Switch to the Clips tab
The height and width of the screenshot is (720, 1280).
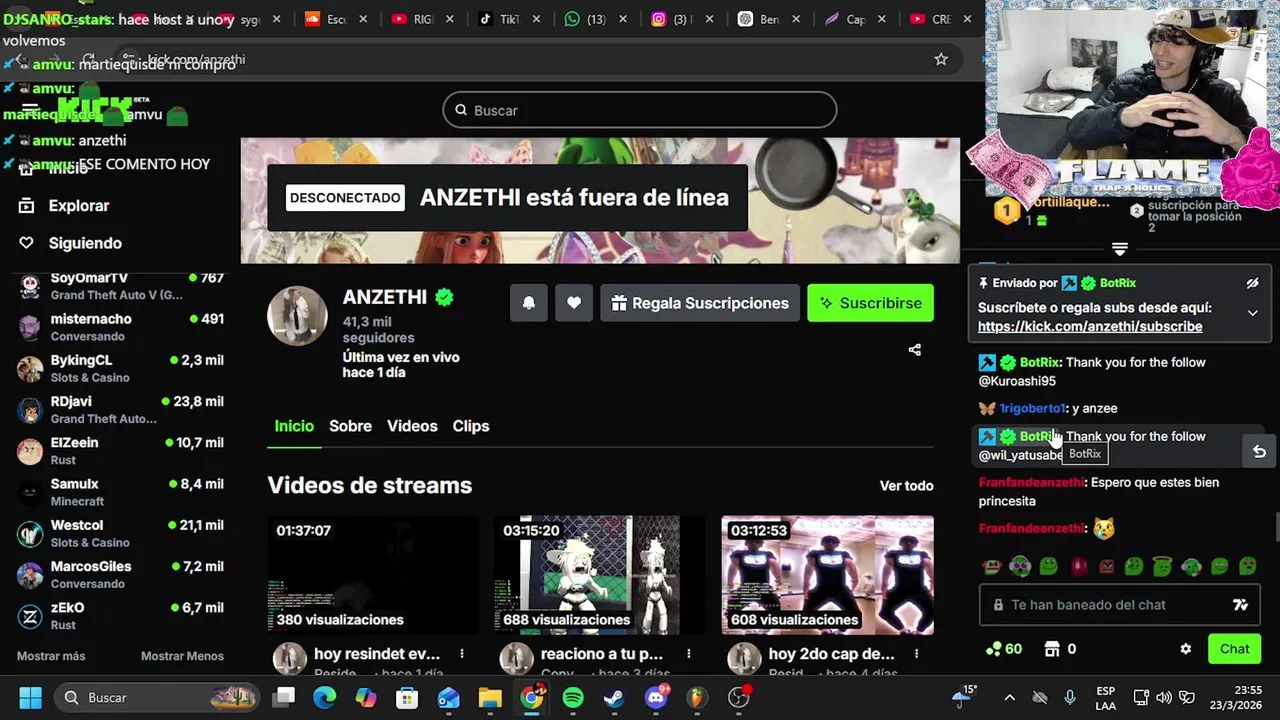tap(470, 426)
